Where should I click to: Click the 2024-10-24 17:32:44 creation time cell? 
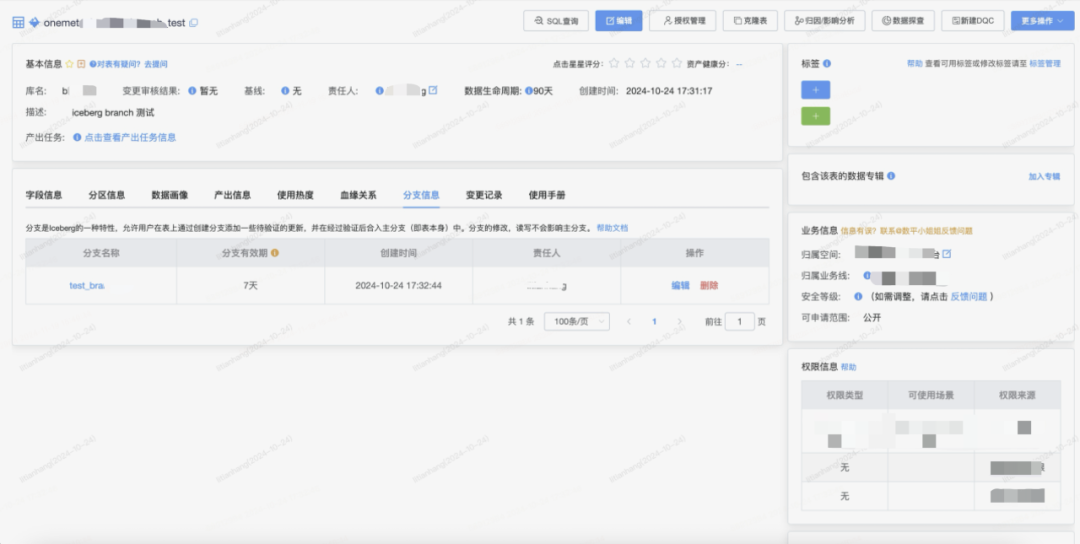399,286
